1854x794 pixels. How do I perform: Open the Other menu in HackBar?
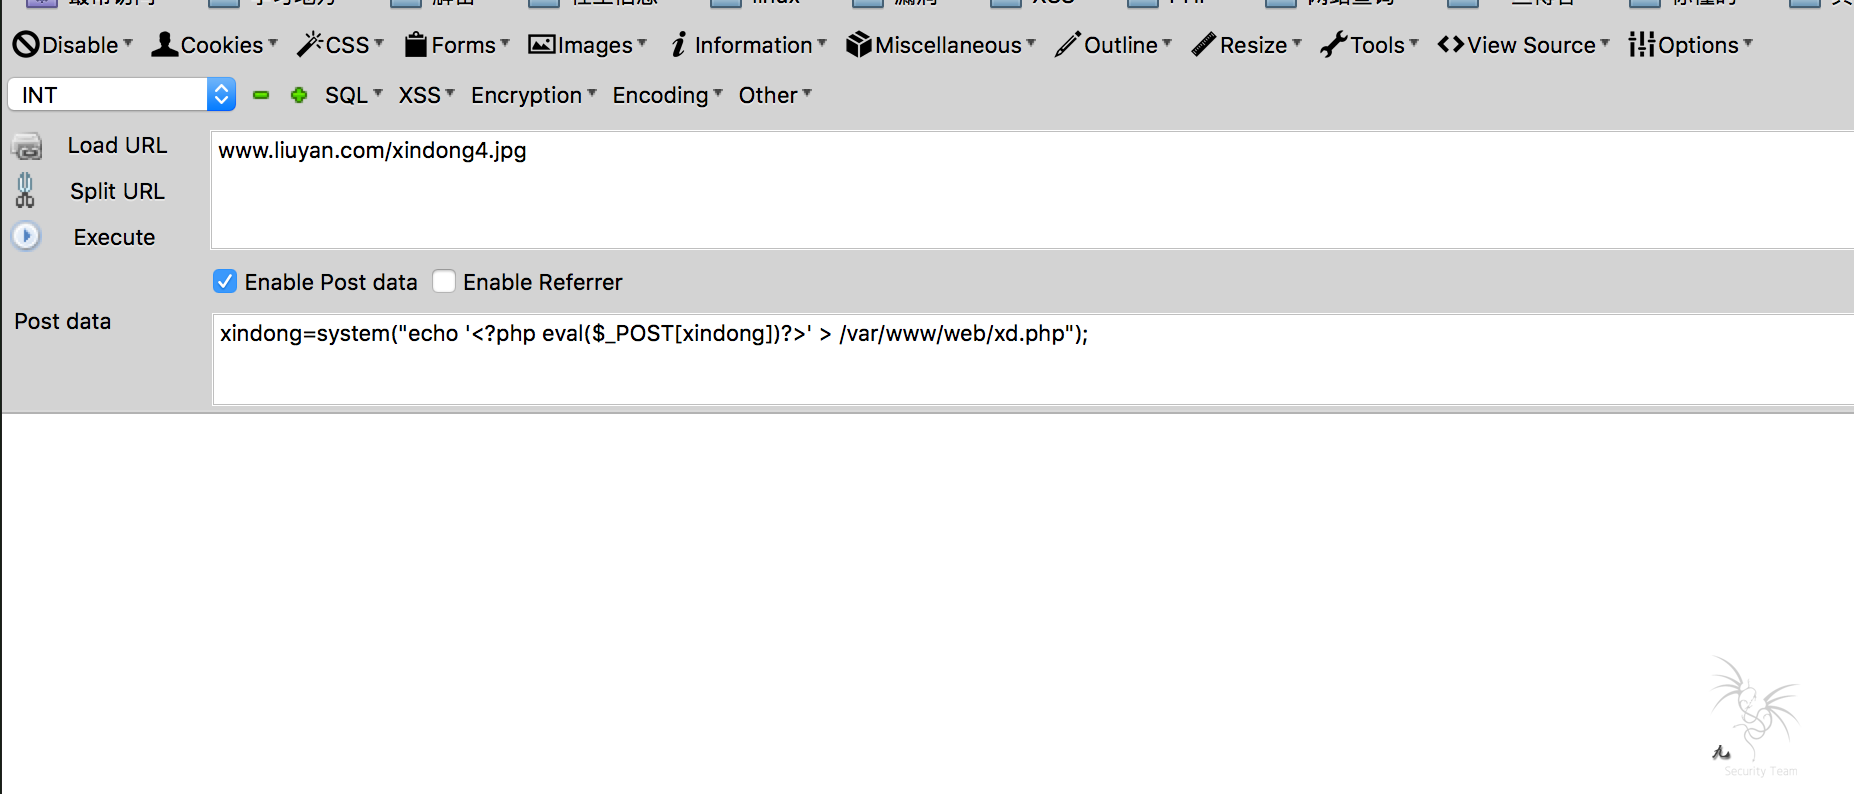tap(775, 95)
